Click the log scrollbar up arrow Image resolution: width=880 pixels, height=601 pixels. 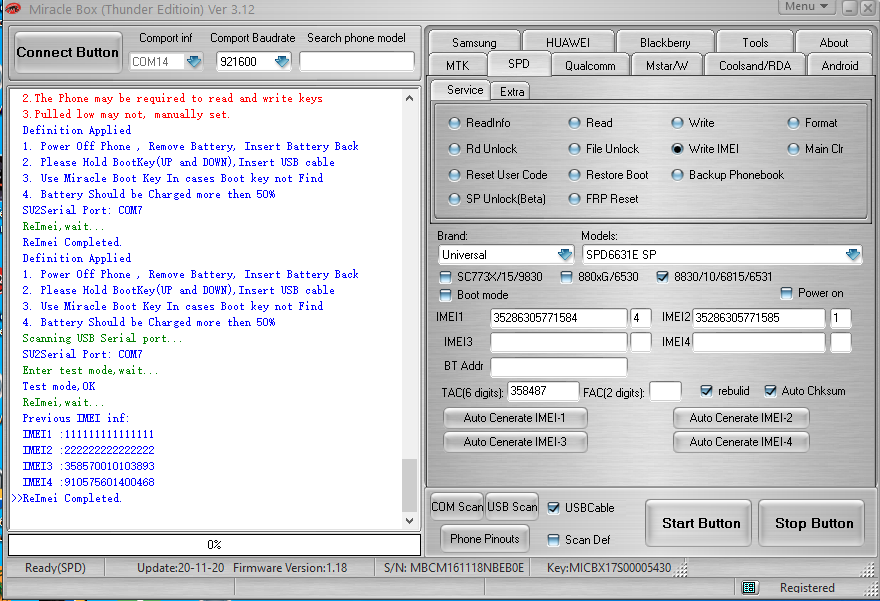(410, 98)
